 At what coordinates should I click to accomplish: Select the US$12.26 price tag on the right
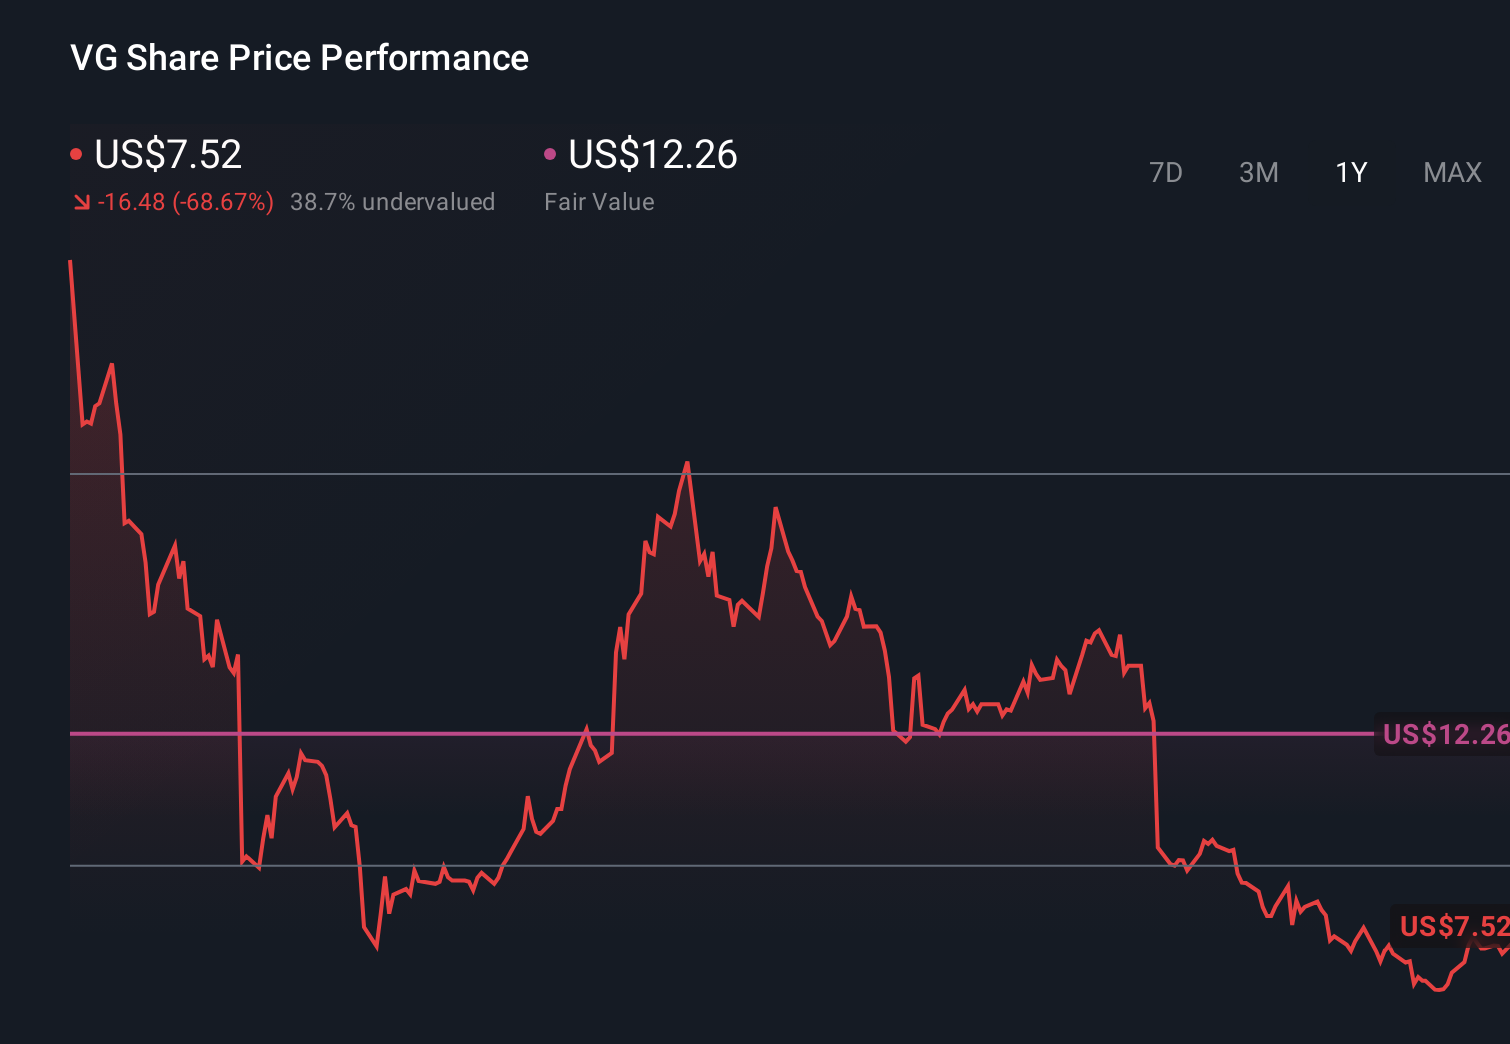[1443, 735]
